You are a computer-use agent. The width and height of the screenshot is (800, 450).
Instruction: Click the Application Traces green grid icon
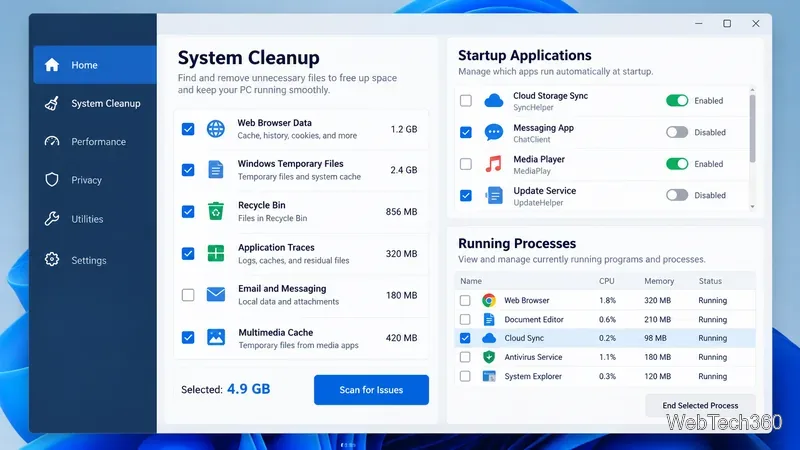click(x=216, y=253)
